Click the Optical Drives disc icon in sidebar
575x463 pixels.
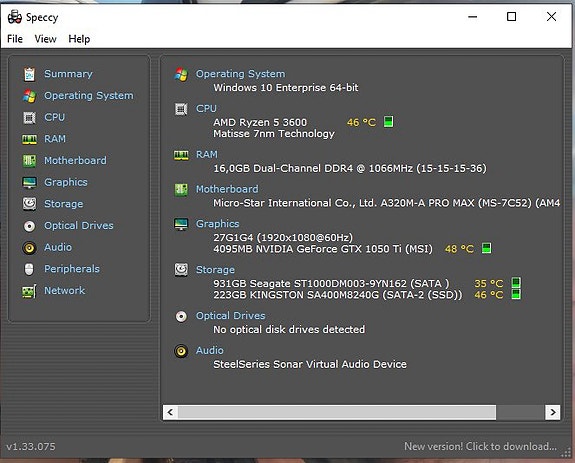click(29, 226)
